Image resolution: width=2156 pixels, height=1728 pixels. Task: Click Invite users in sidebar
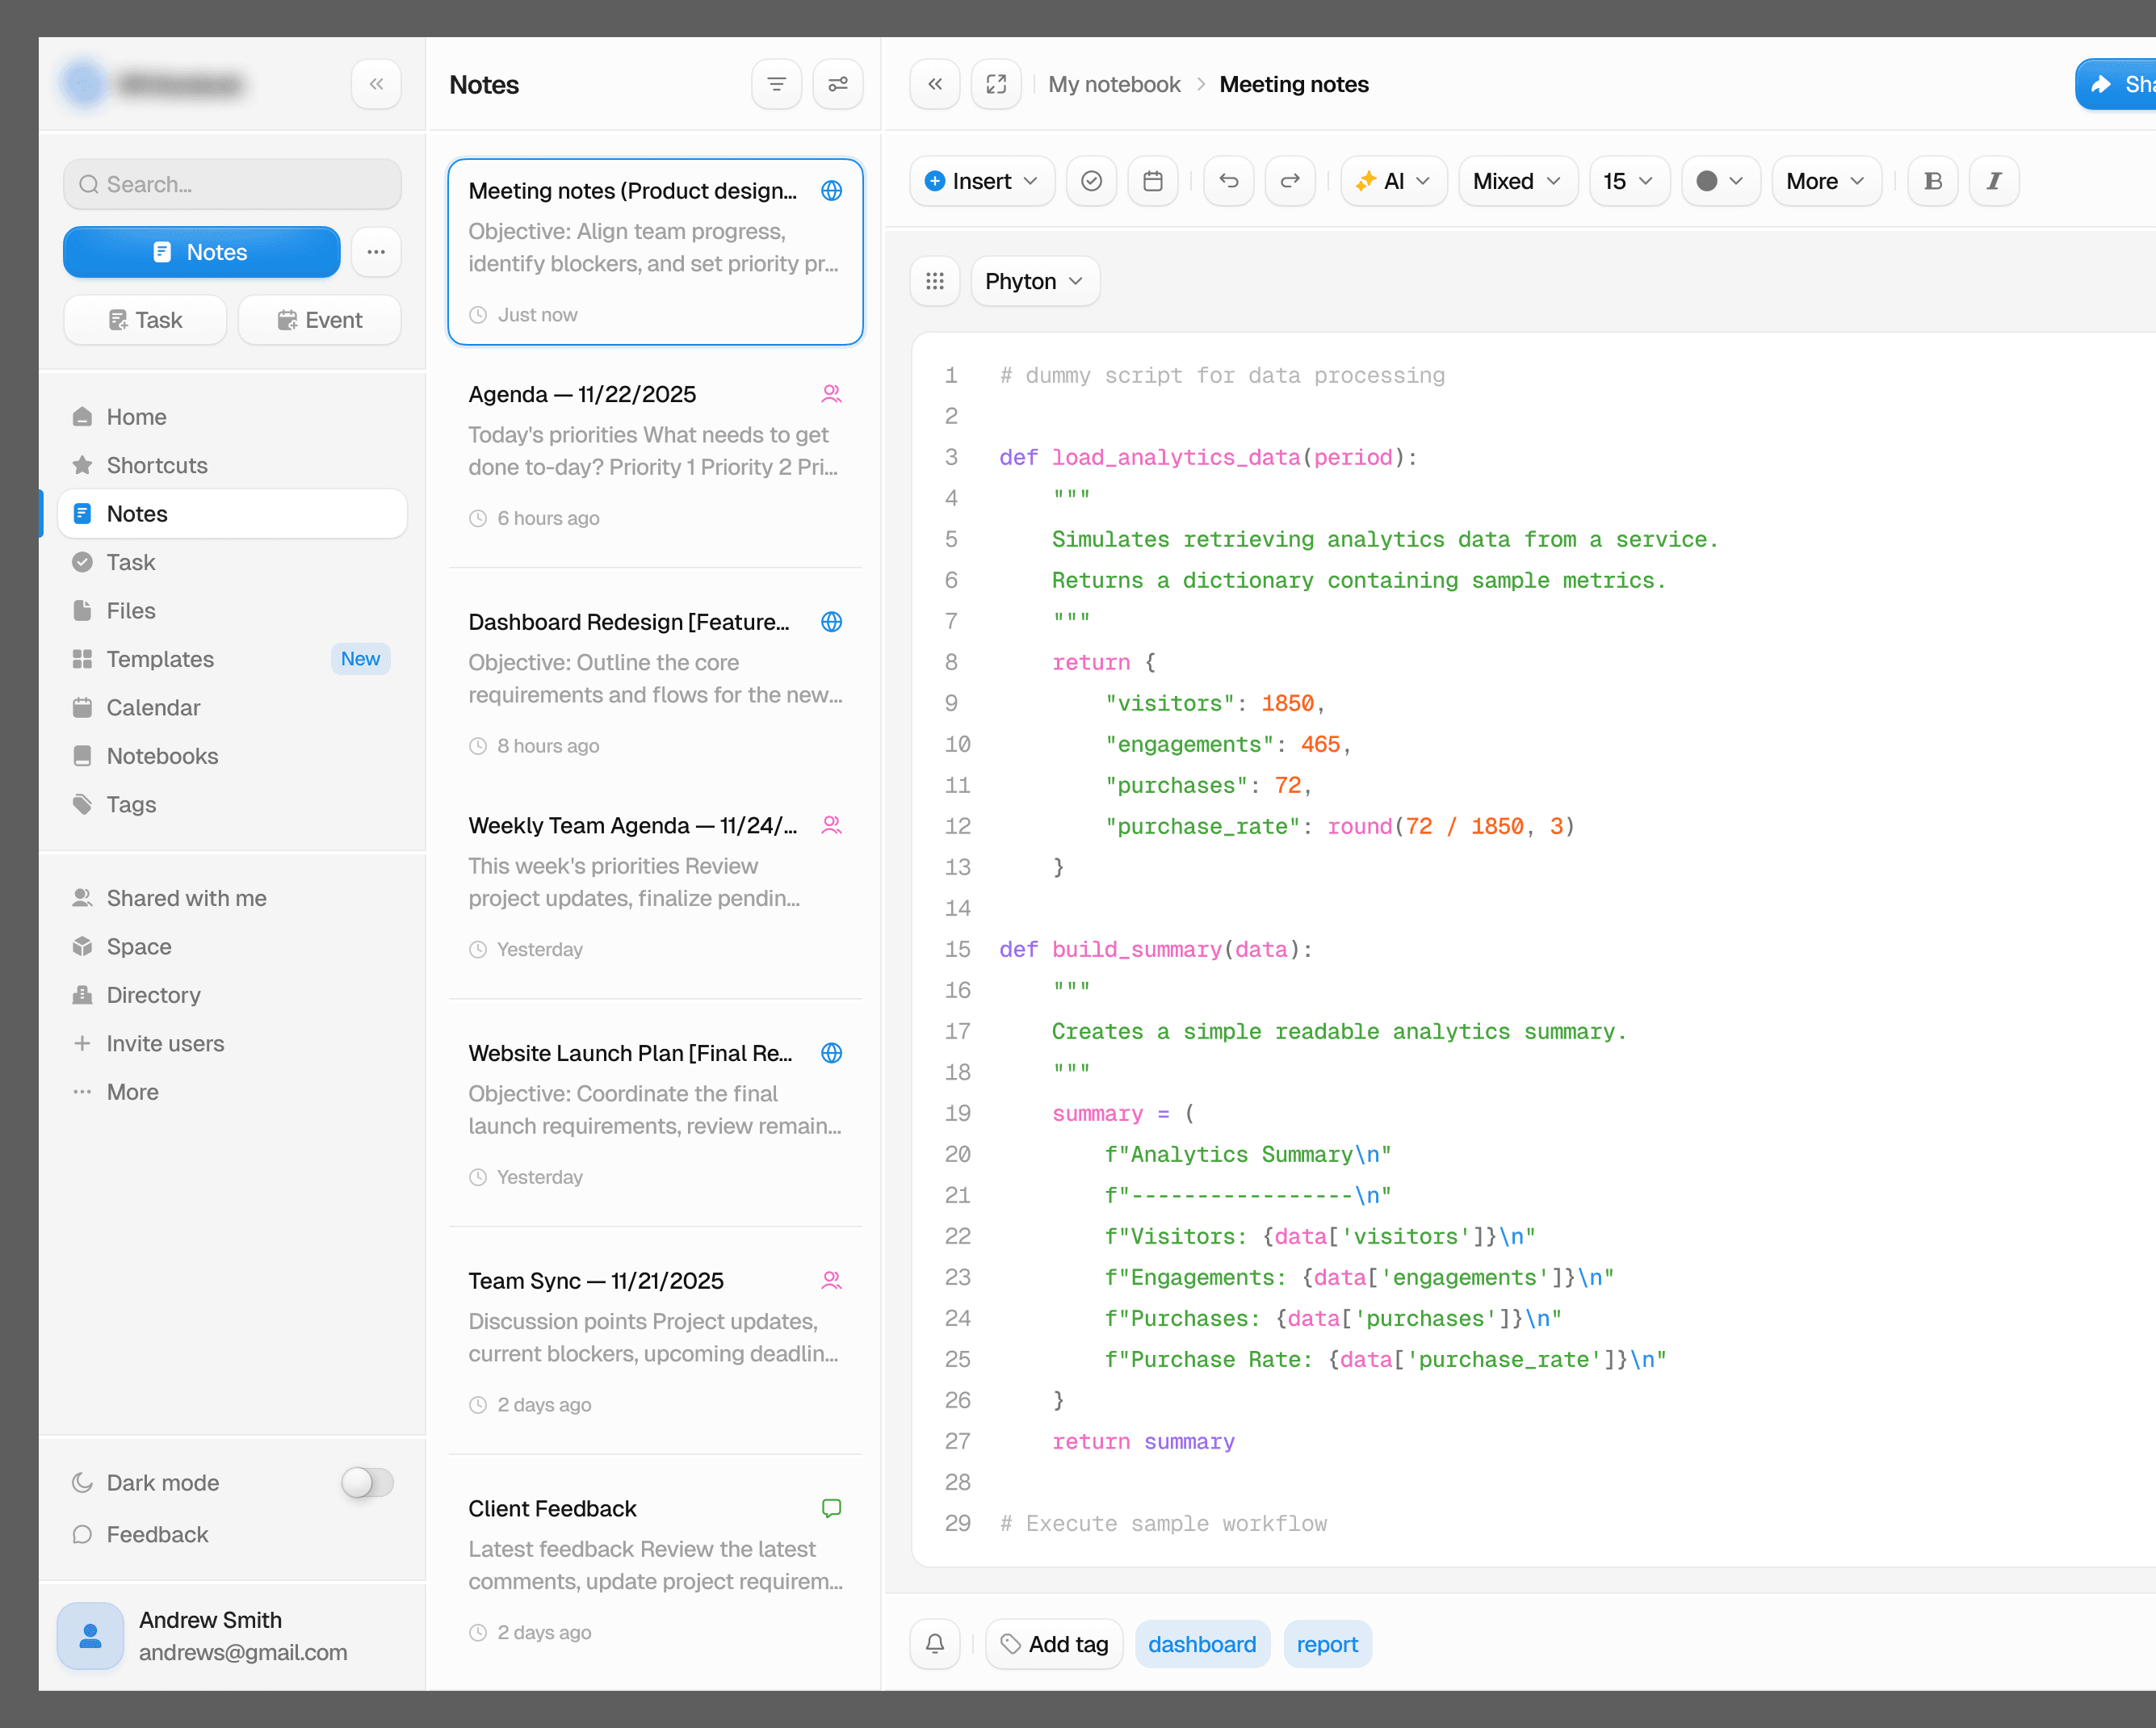pyautogui.click(x=233, y=1043)
